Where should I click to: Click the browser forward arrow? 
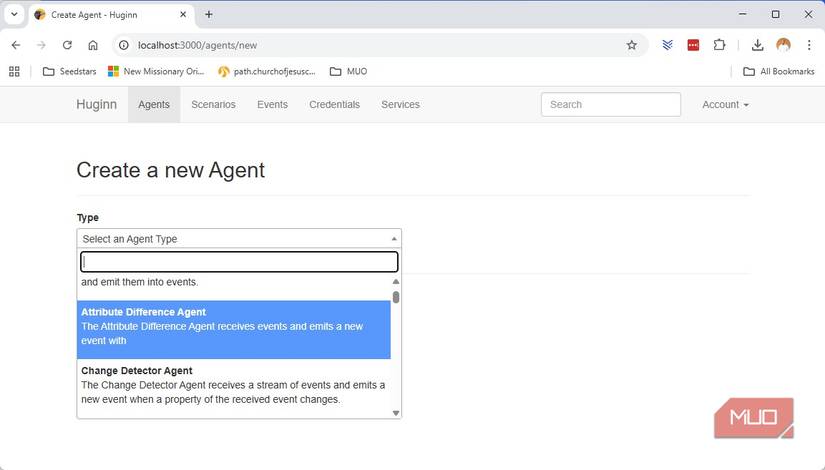(42, 45)
